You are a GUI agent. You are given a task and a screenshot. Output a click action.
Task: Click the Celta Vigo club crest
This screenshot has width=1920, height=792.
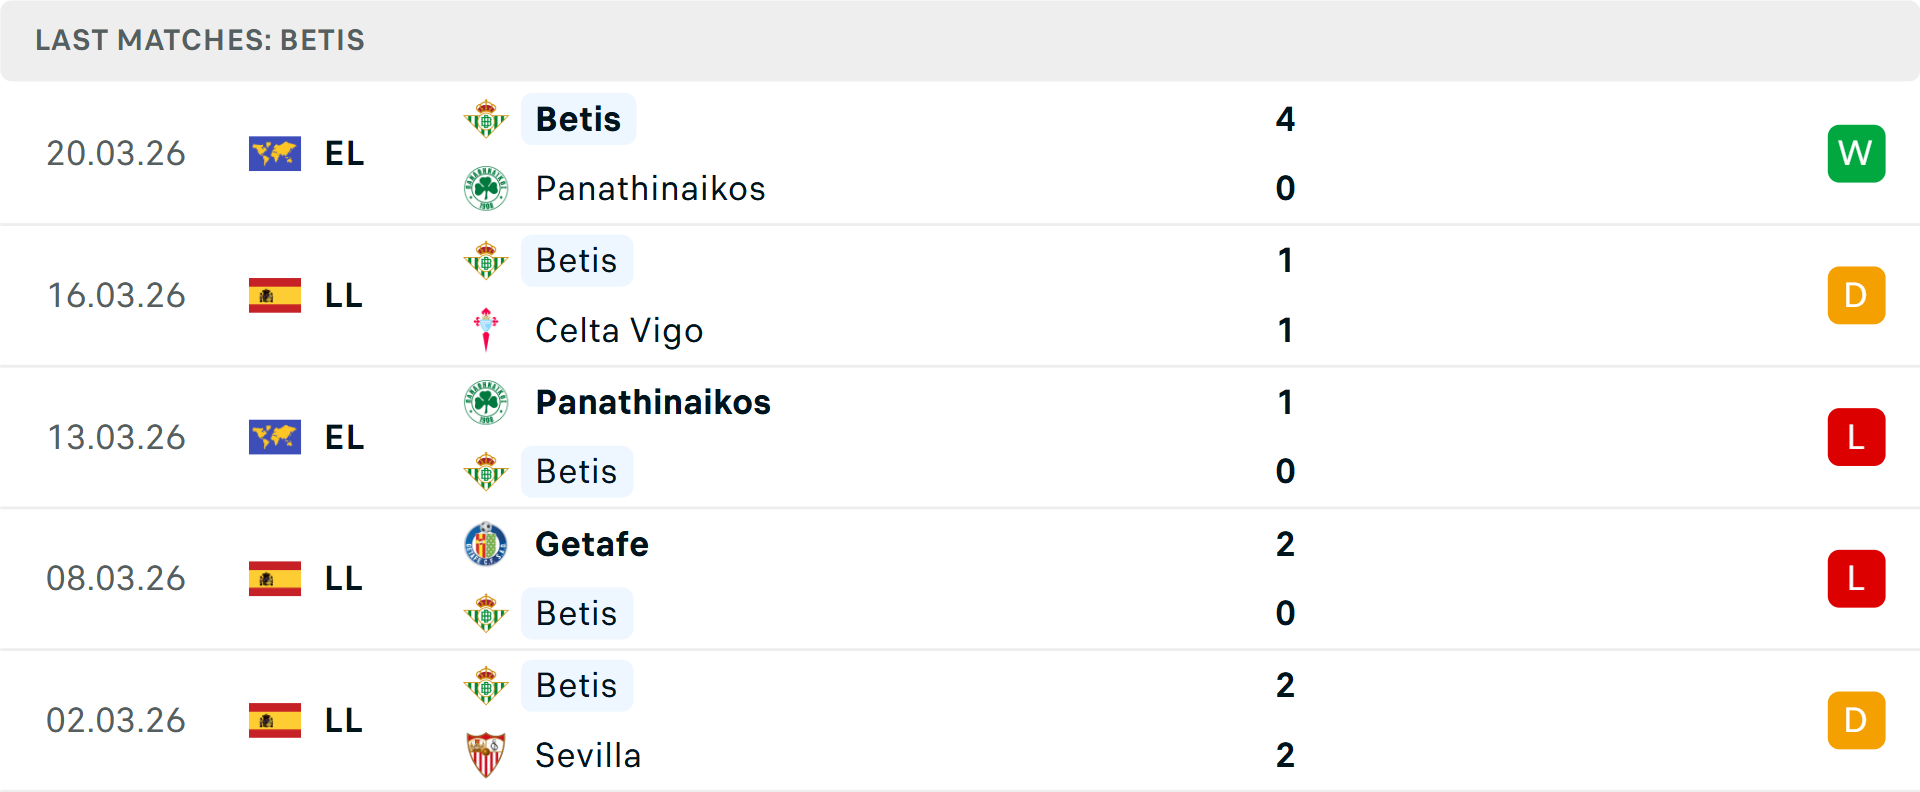point(486,330)
